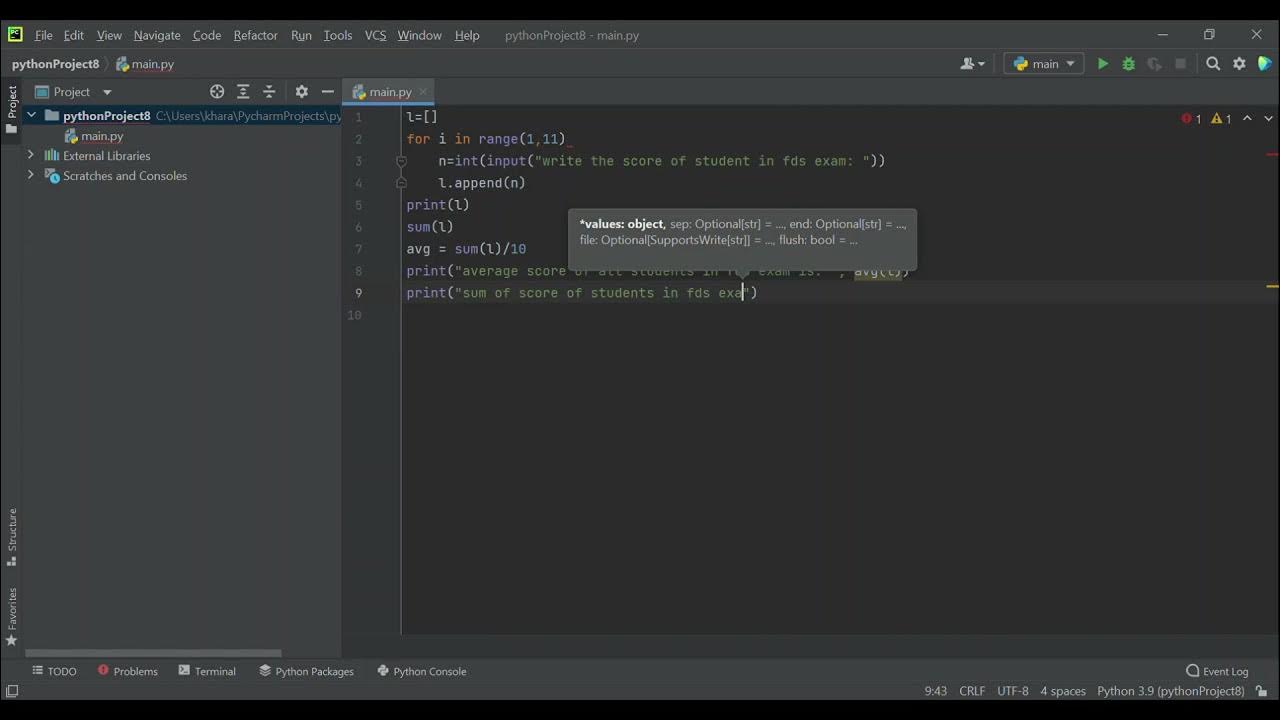Open the Problems tool window
Image resolution: width=1280 pixels, height=720 pixels.
128,671
